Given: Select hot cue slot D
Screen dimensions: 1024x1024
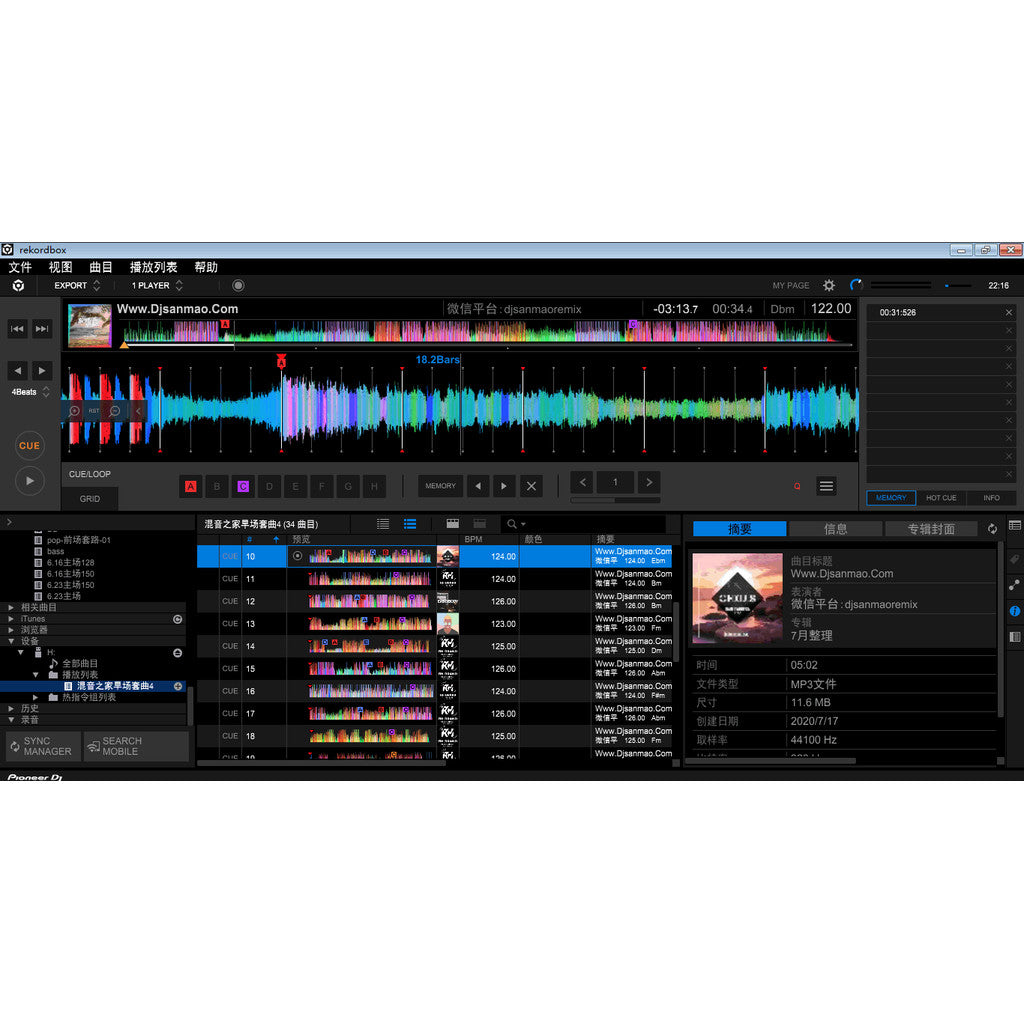Looking at the screenshot, I should pos(269,486).
